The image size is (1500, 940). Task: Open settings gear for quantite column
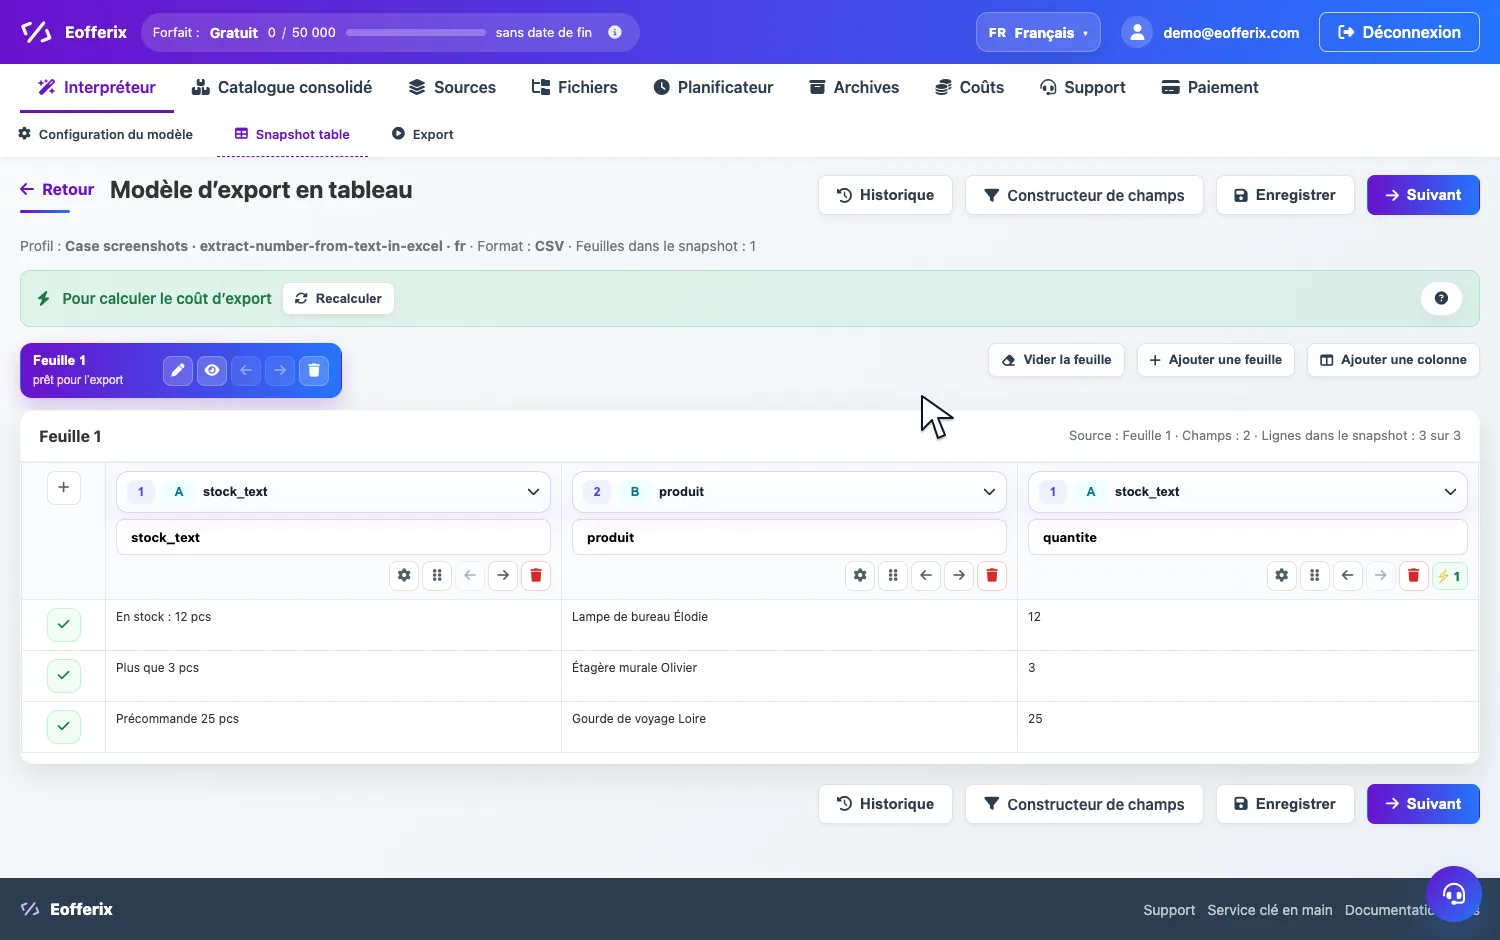point(1282,575)
